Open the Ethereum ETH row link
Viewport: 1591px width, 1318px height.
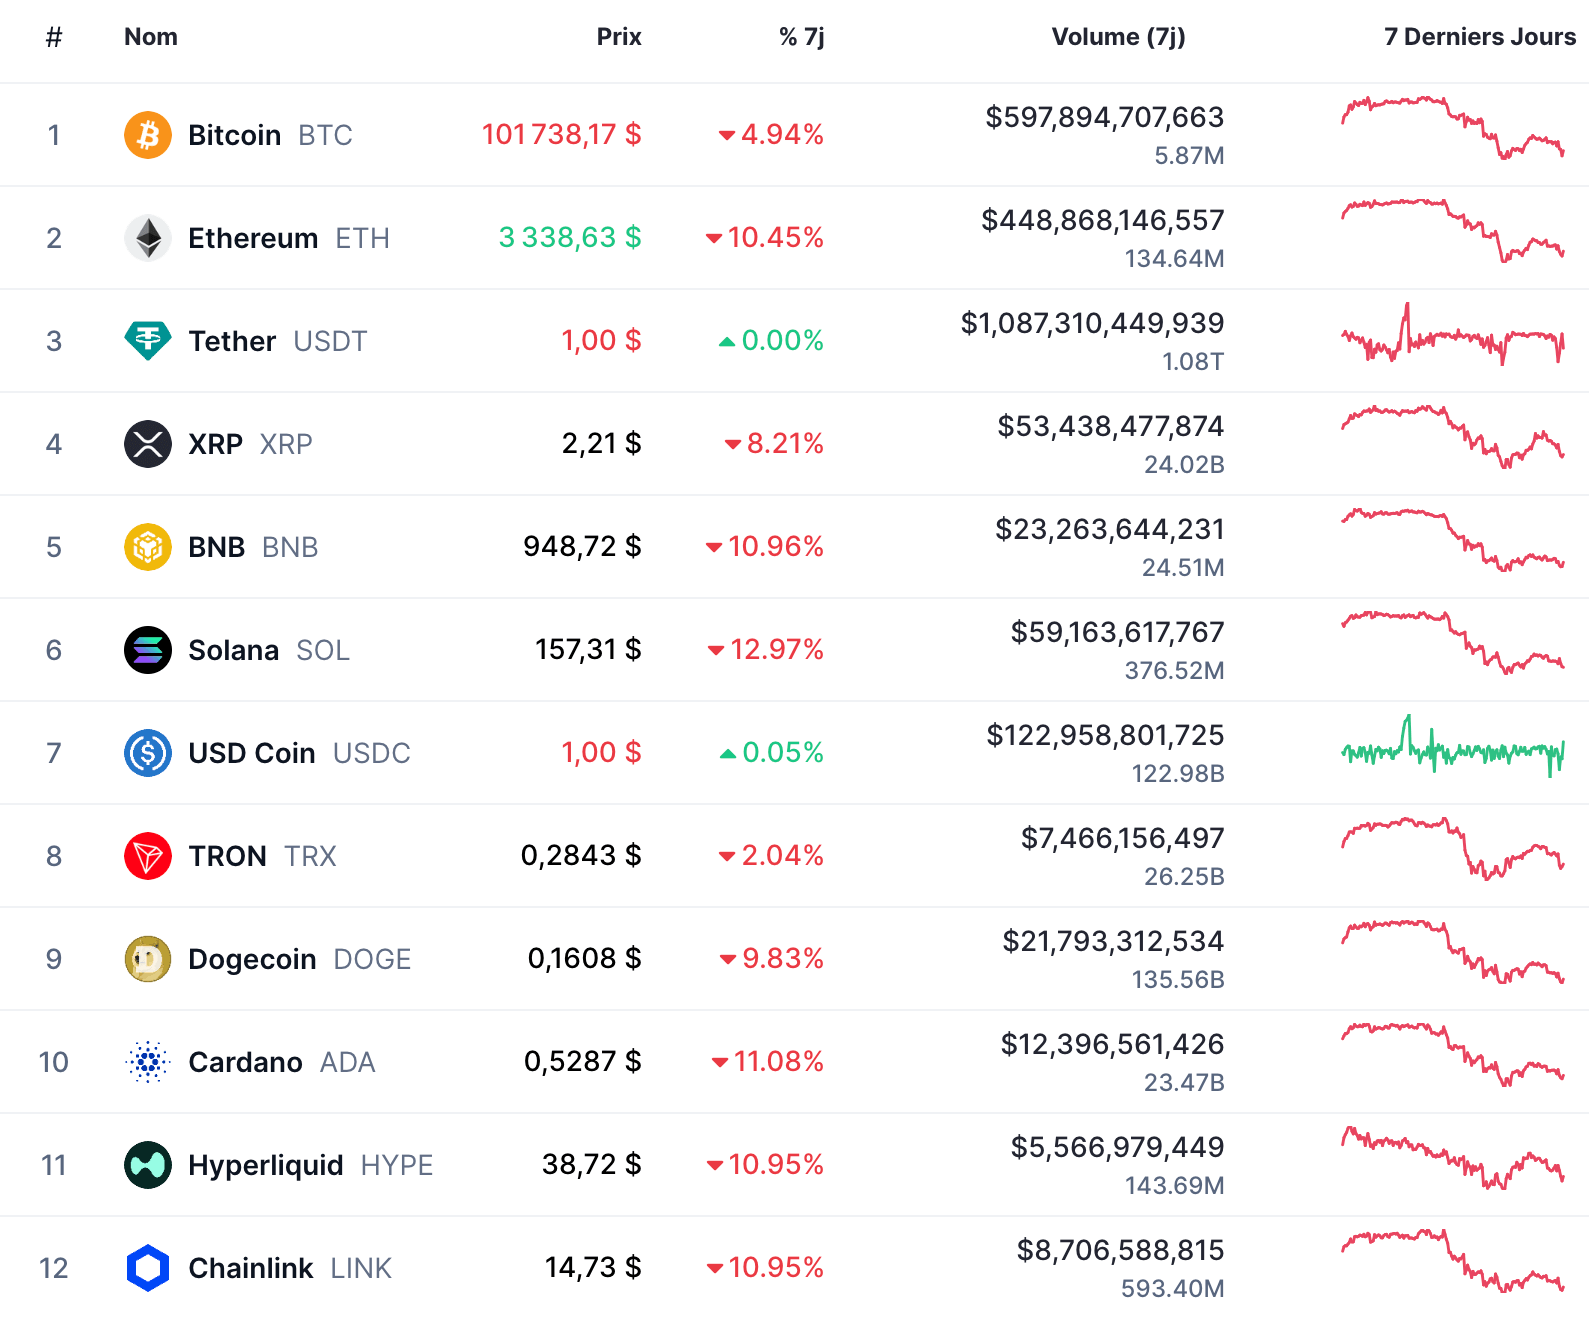(252, 237)
